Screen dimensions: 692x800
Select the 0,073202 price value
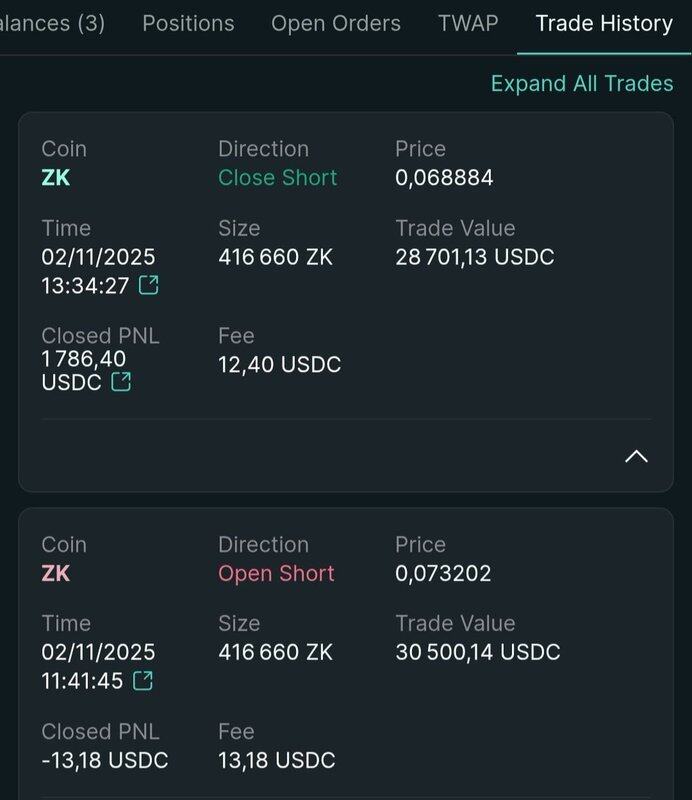click(x=443, y=574)
